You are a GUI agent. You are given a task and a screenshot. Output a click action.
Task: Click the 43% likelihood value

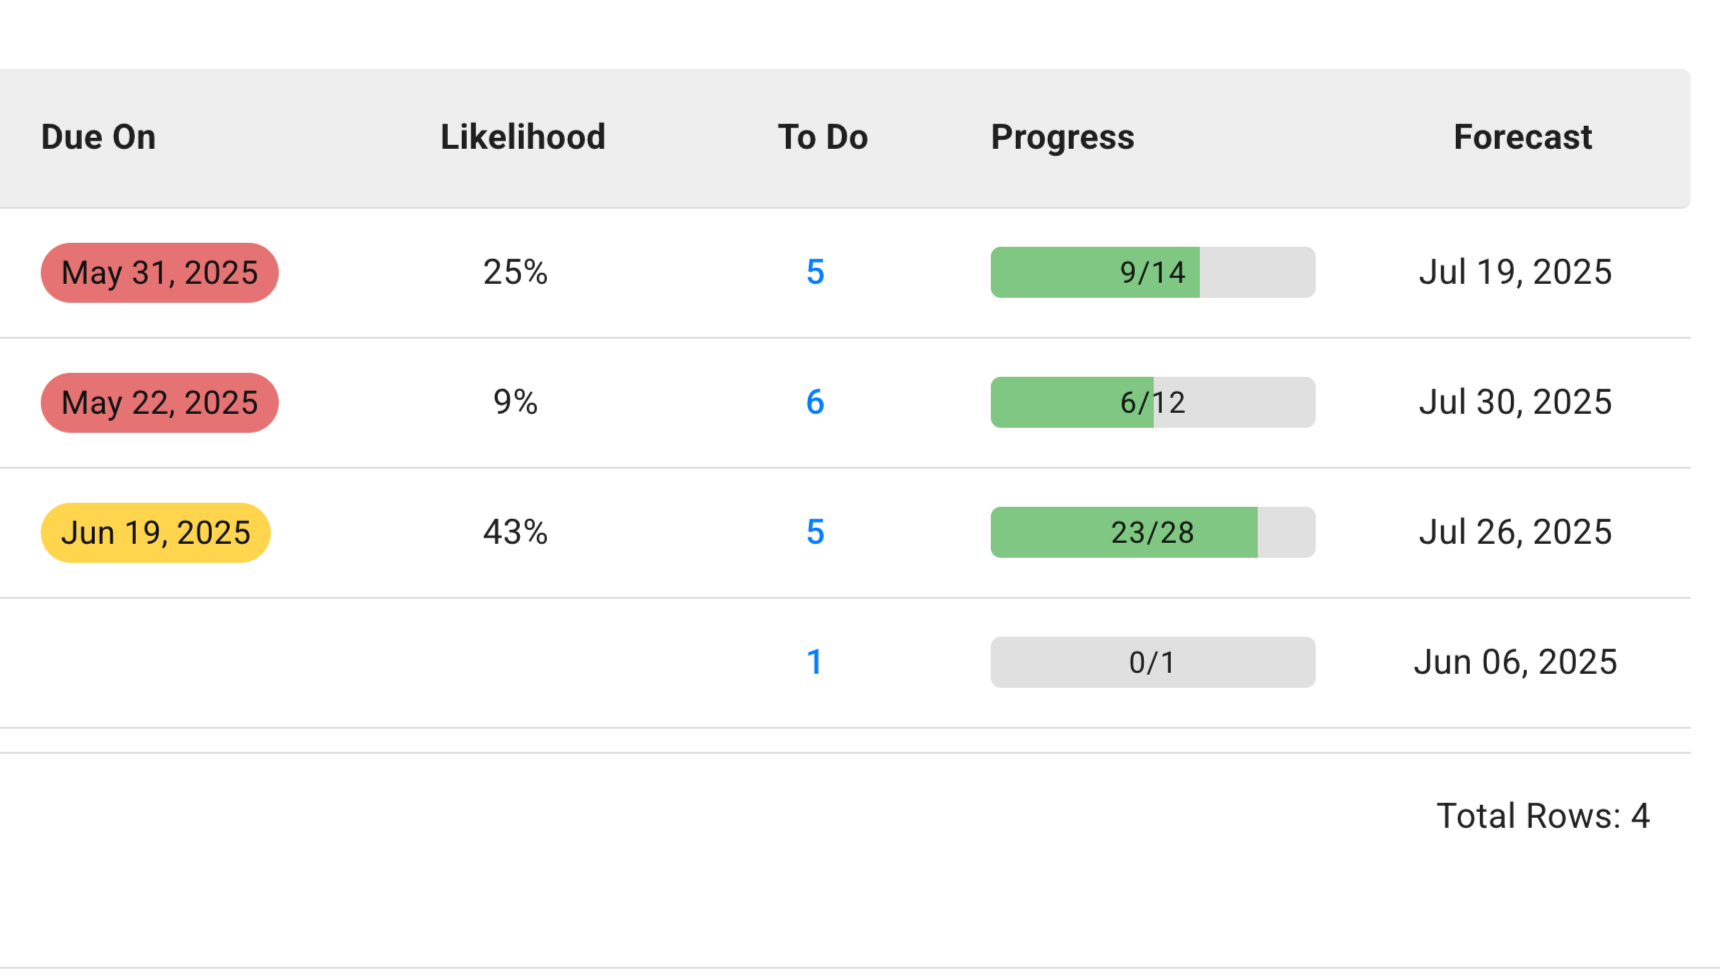coord(515,532)
